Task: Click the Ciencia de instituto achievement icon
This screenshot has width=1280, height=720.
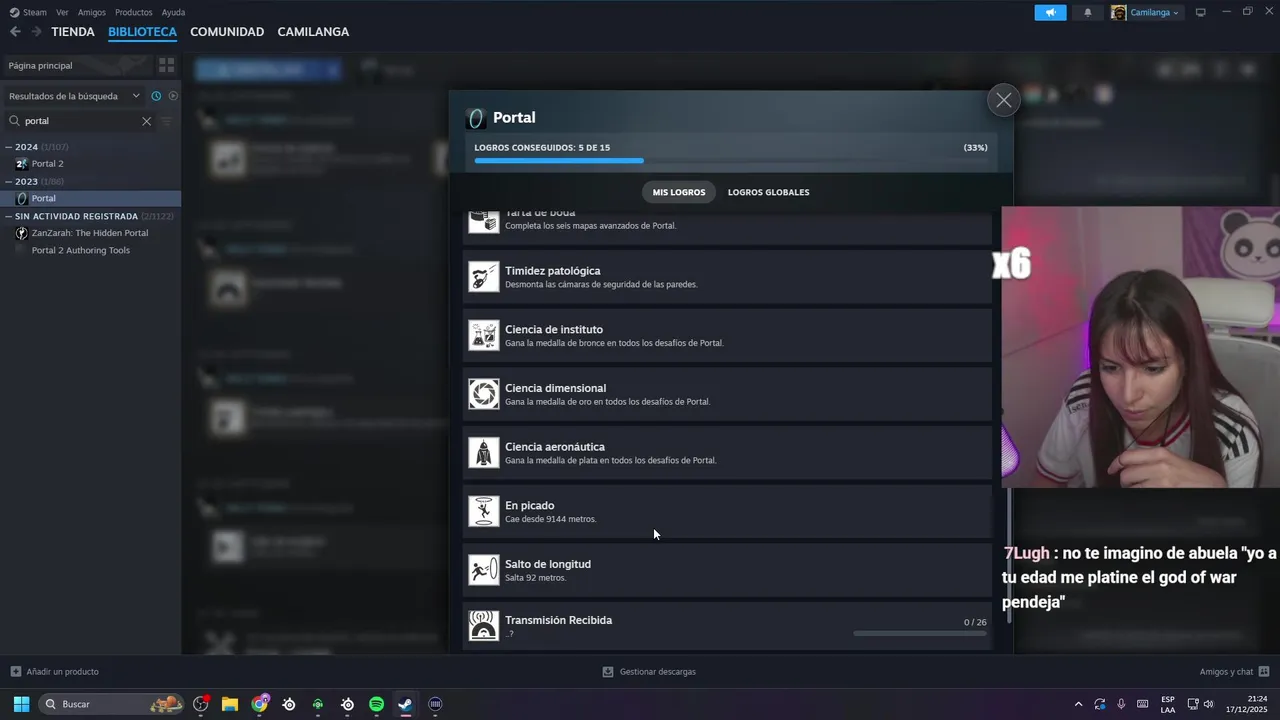Action: pos(484,336)
